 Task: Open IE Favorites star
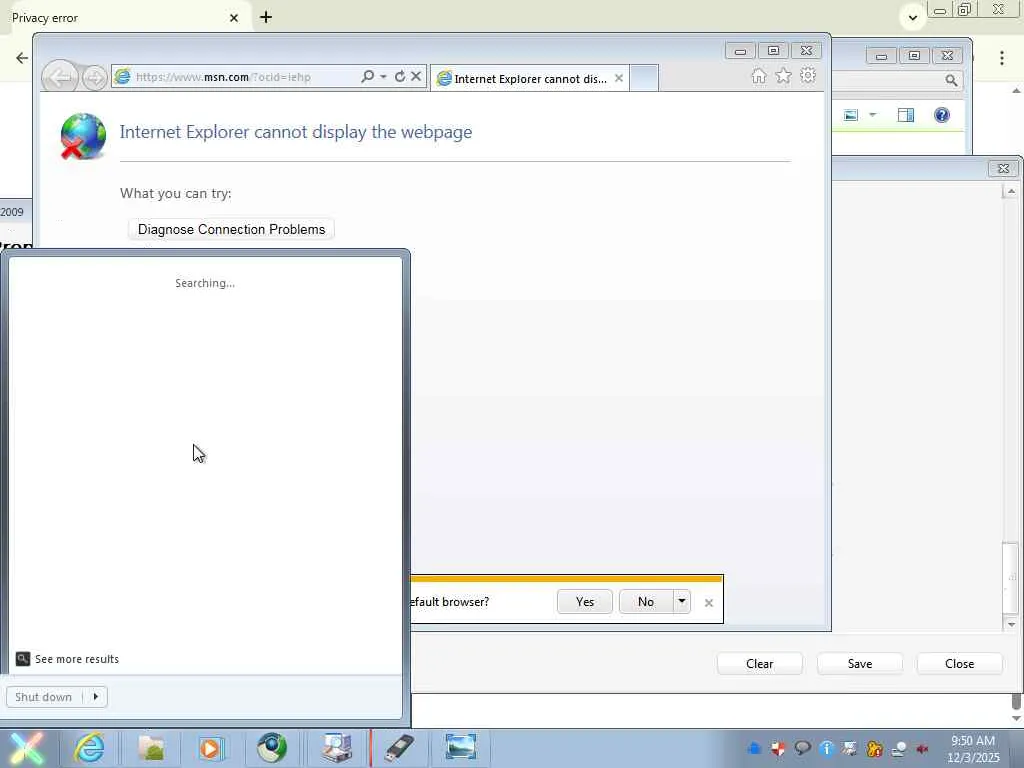(x=783, y=76)
